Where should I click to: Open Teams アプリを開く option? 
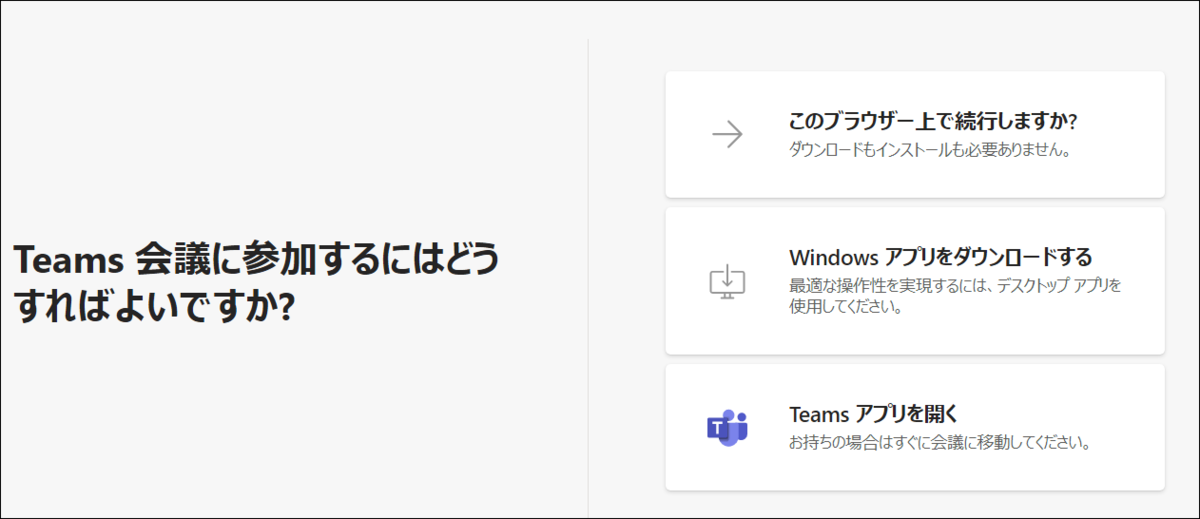pos(915,427)
